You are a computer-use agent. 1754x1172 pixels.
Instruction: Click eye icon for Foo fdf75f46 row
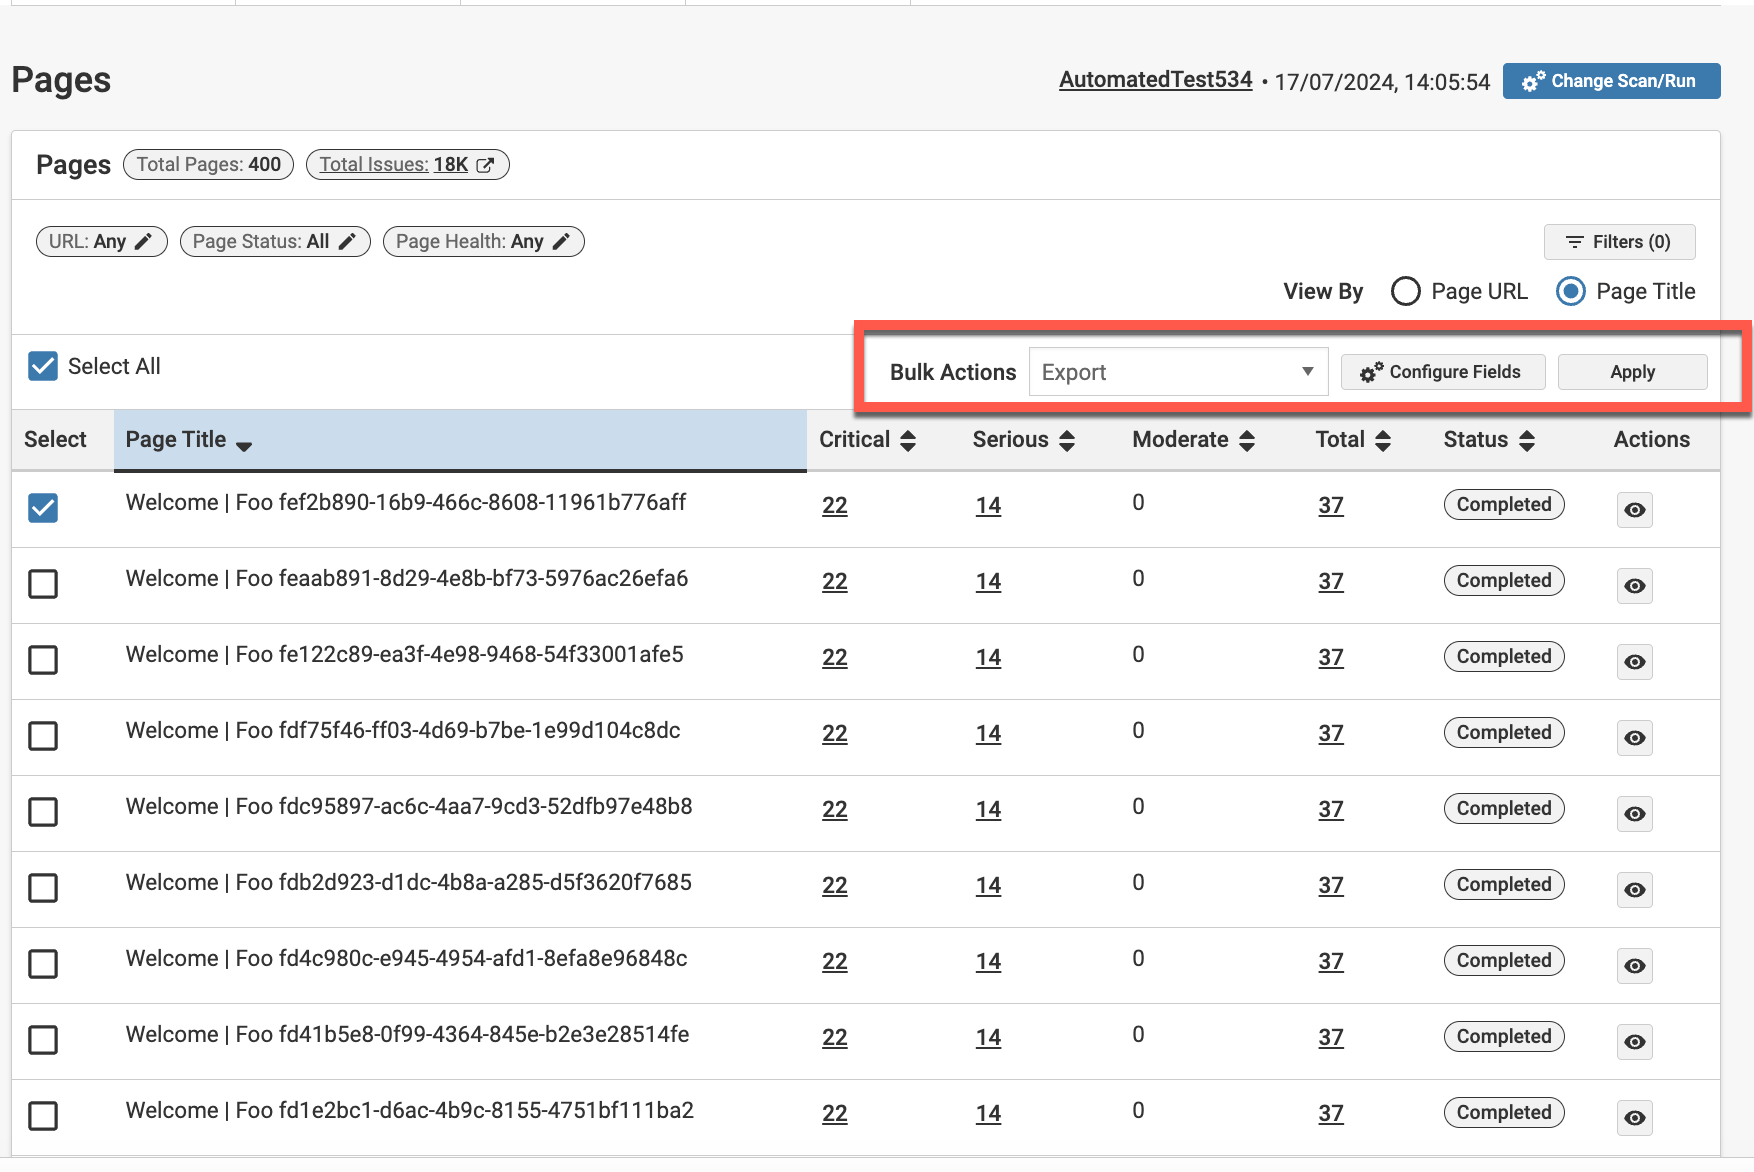click(x=1634, y=738)
